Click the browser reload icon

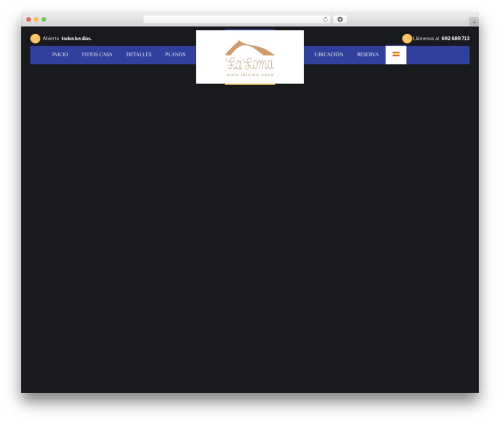[x=325, y=20]
